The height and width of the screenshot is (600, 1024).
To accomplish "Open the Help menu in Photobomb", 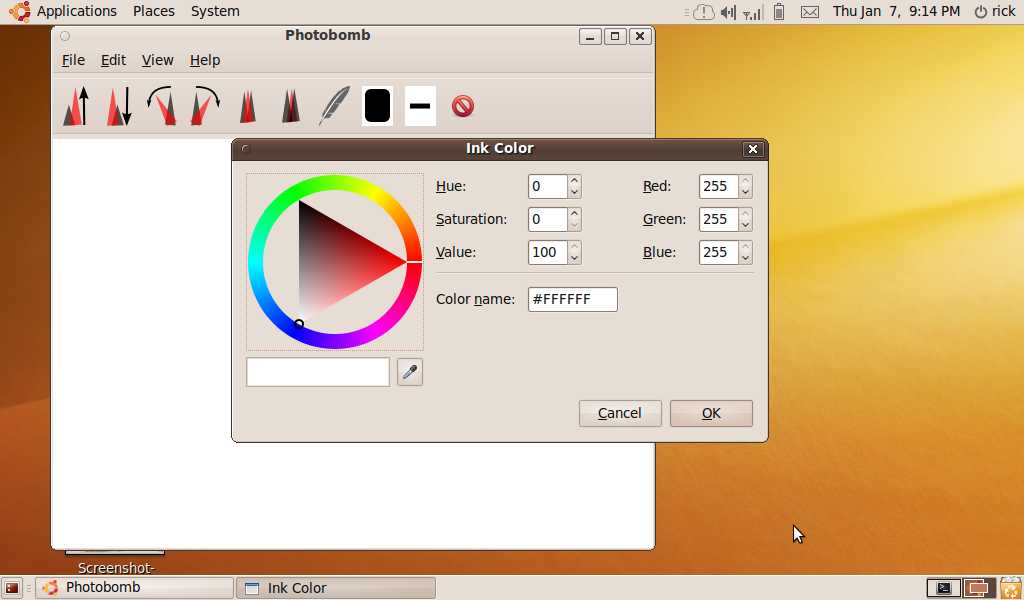I will tap(205, 60).
